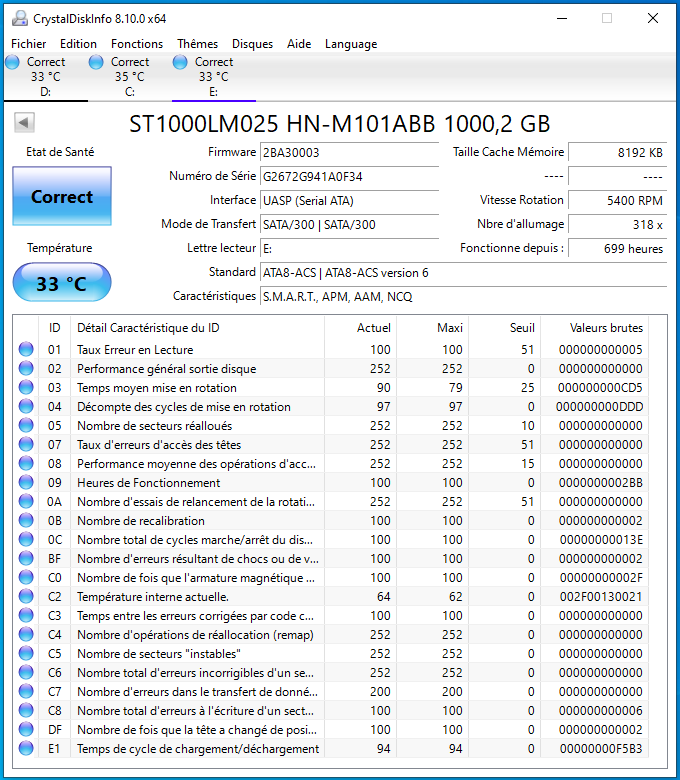Viewport: 680px width, 780px height.
Task: Click the 699 heures field
Action: [617, 248]
